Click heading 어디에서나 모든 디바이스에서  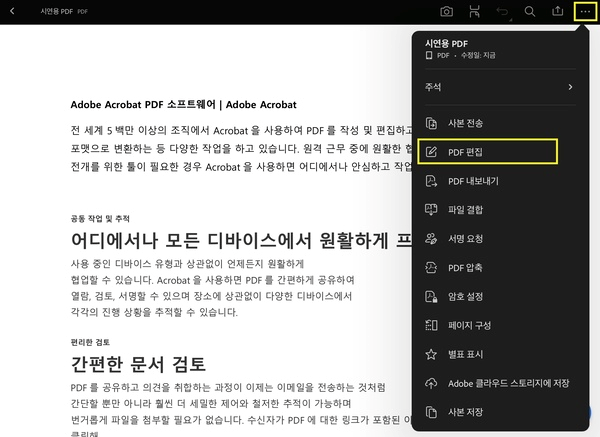pyautogui.click(x=241, y=240)
